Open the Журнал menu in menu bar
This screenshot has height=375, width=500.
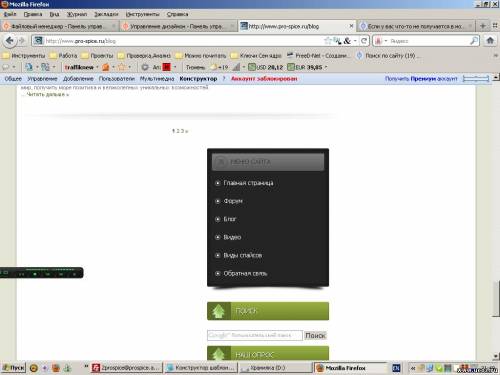77,14
